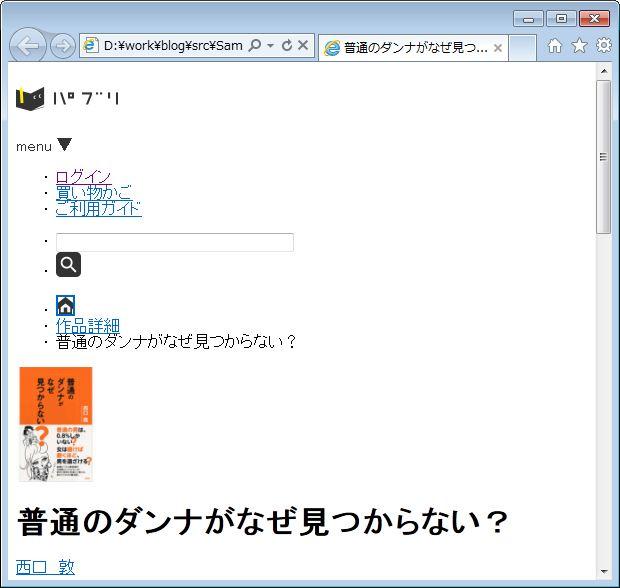This screenshot has width=620, height=588.
Task: Open a new blank tab
Action: [523, 48]
